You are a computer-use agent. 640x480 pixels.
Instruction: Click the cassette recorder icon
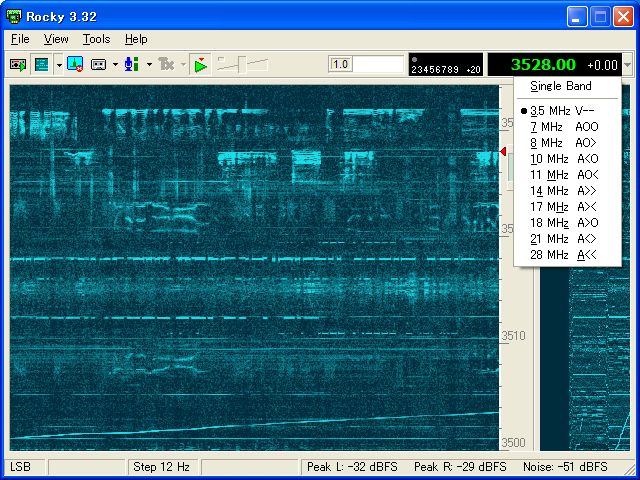[99, 64]
